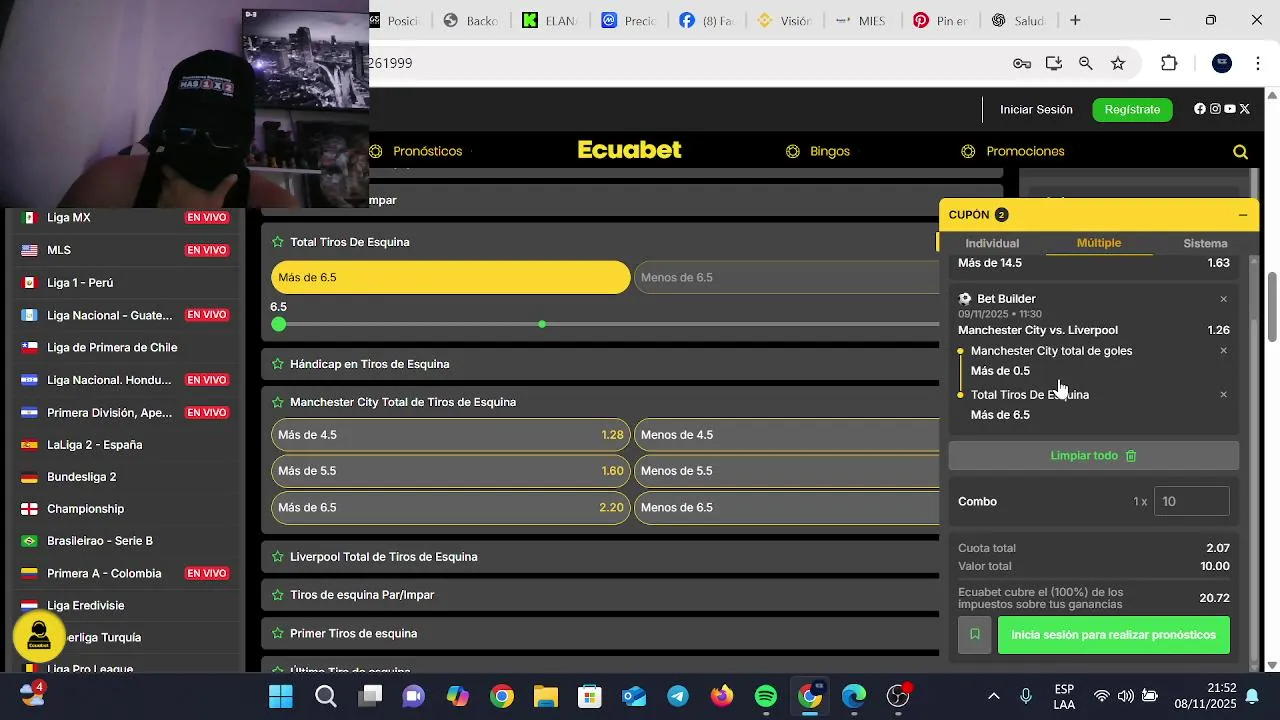
Task: Collapse Manchester City Total de Tiros de Esquina header
Action: 600,402
